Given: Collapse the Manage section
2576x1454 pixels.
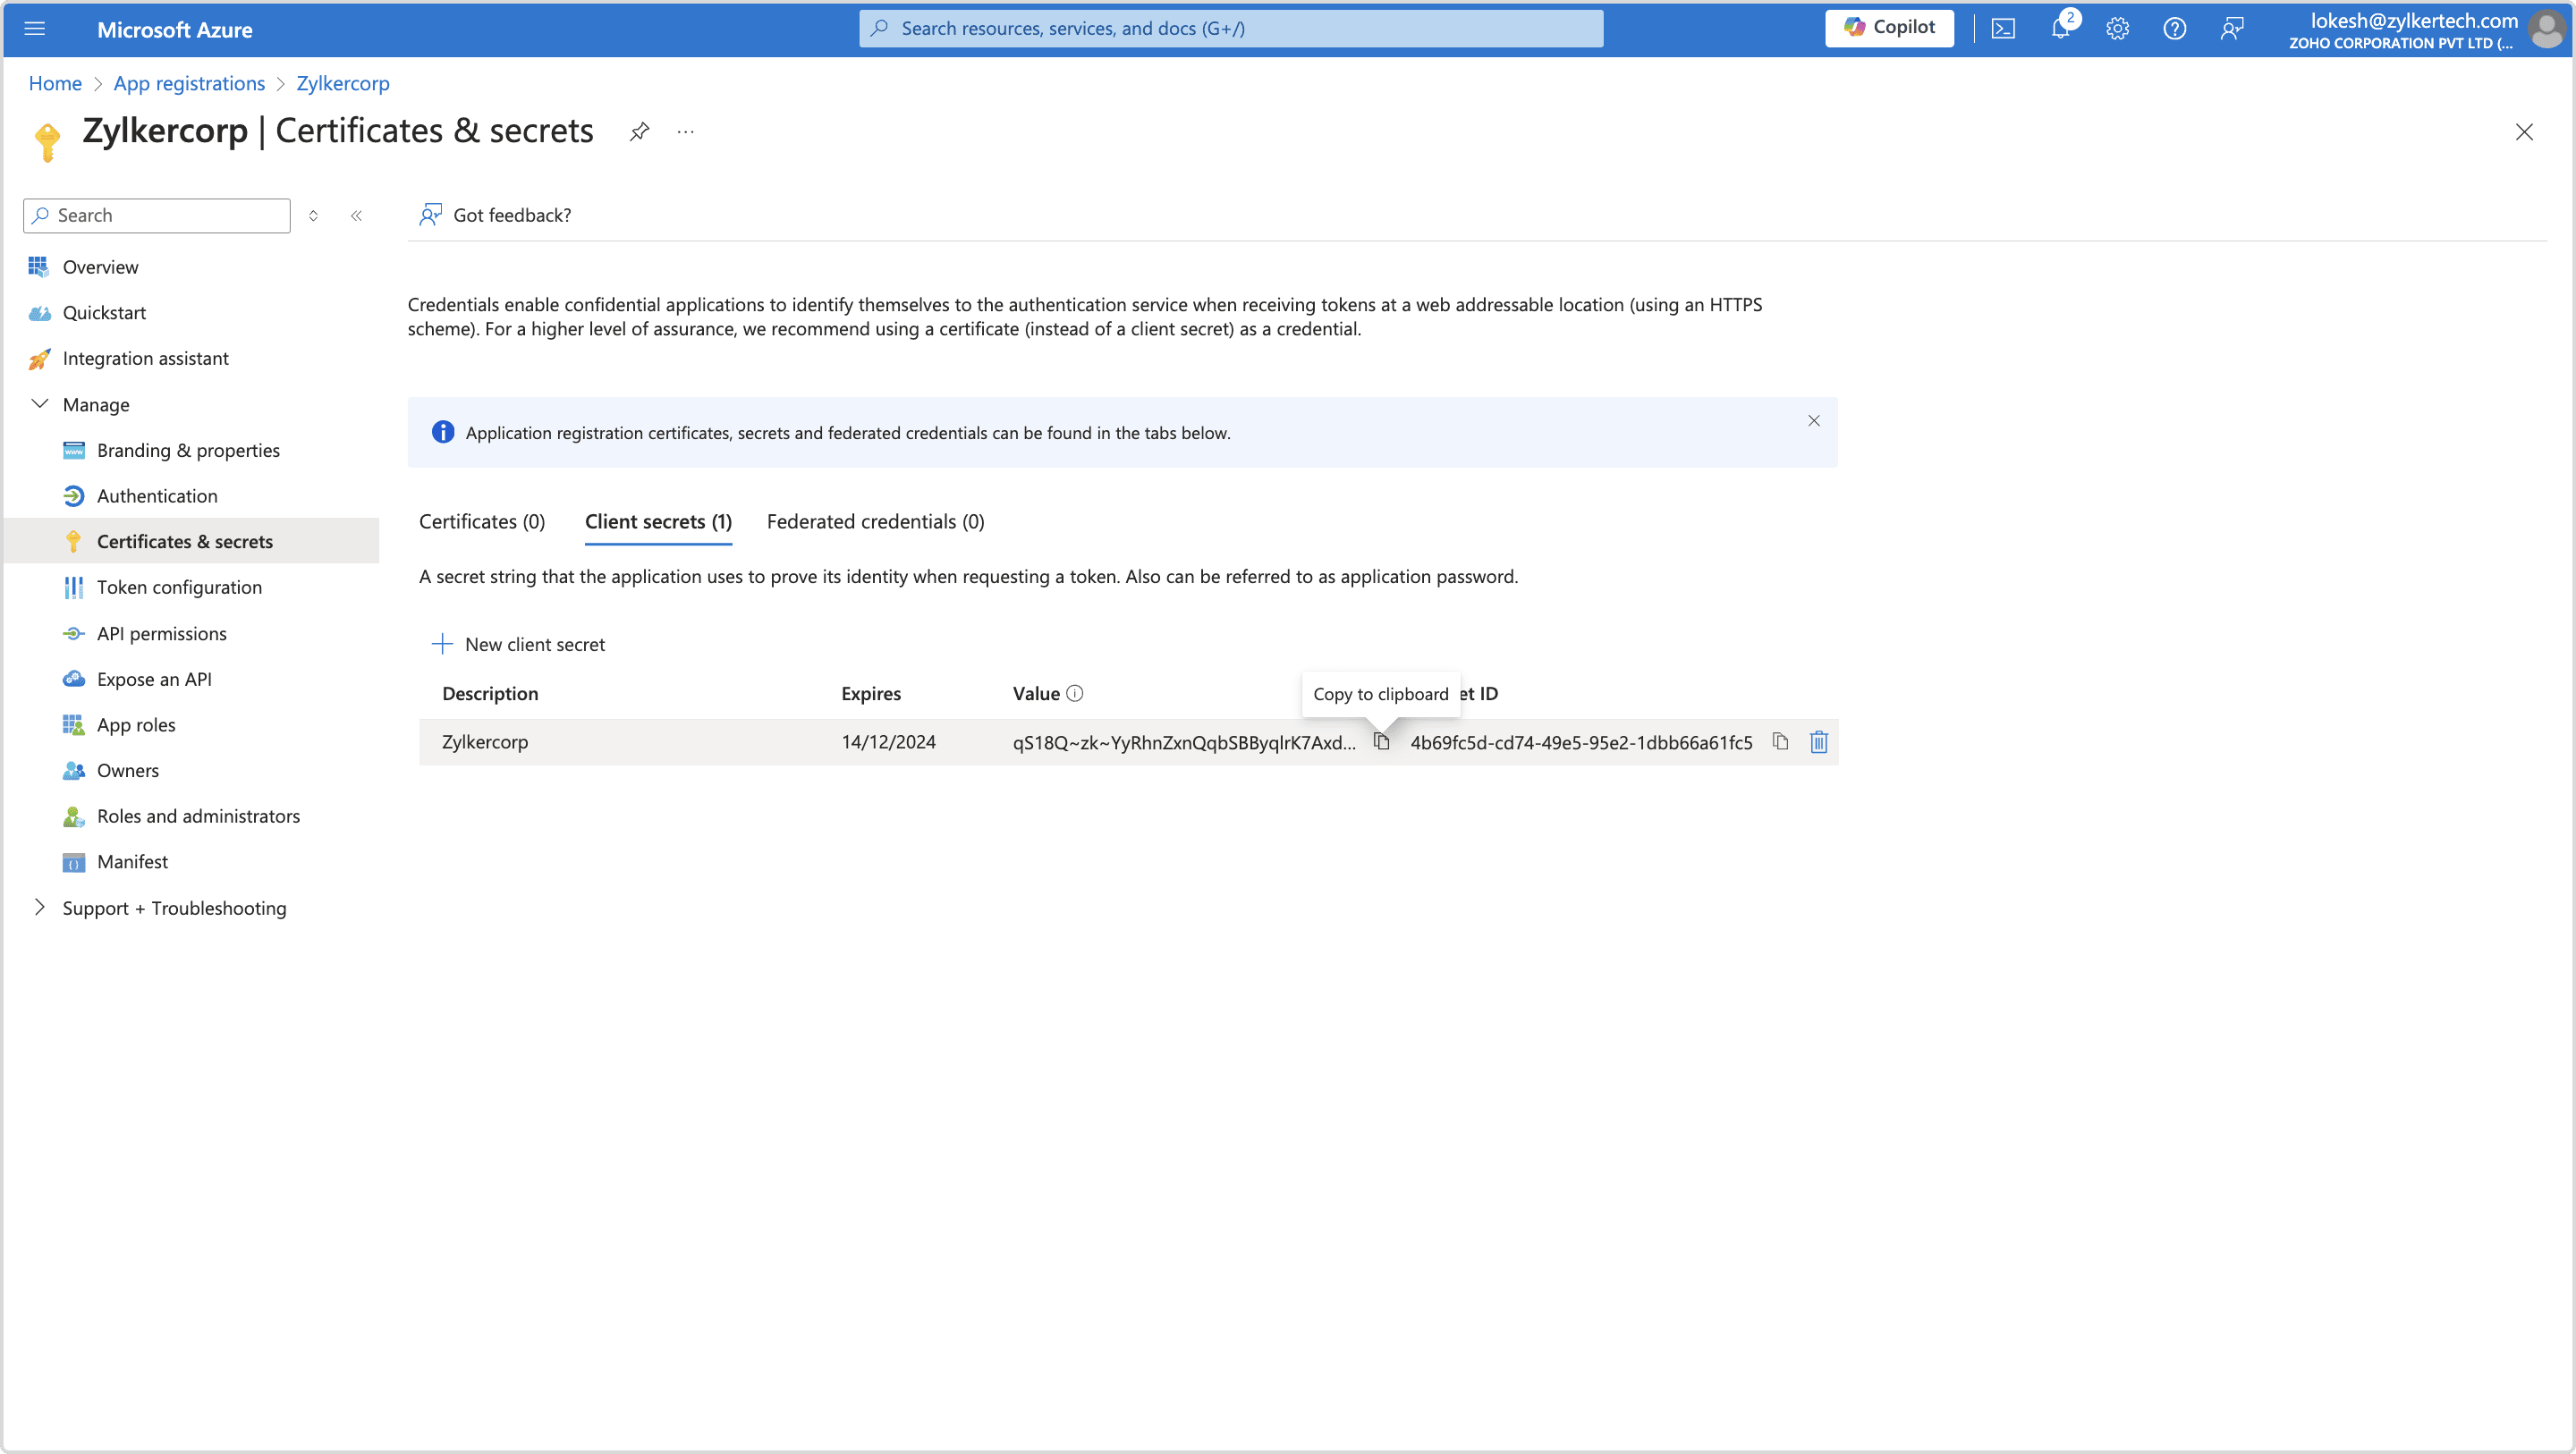Looking at the screenshot, I should (40, 404).
